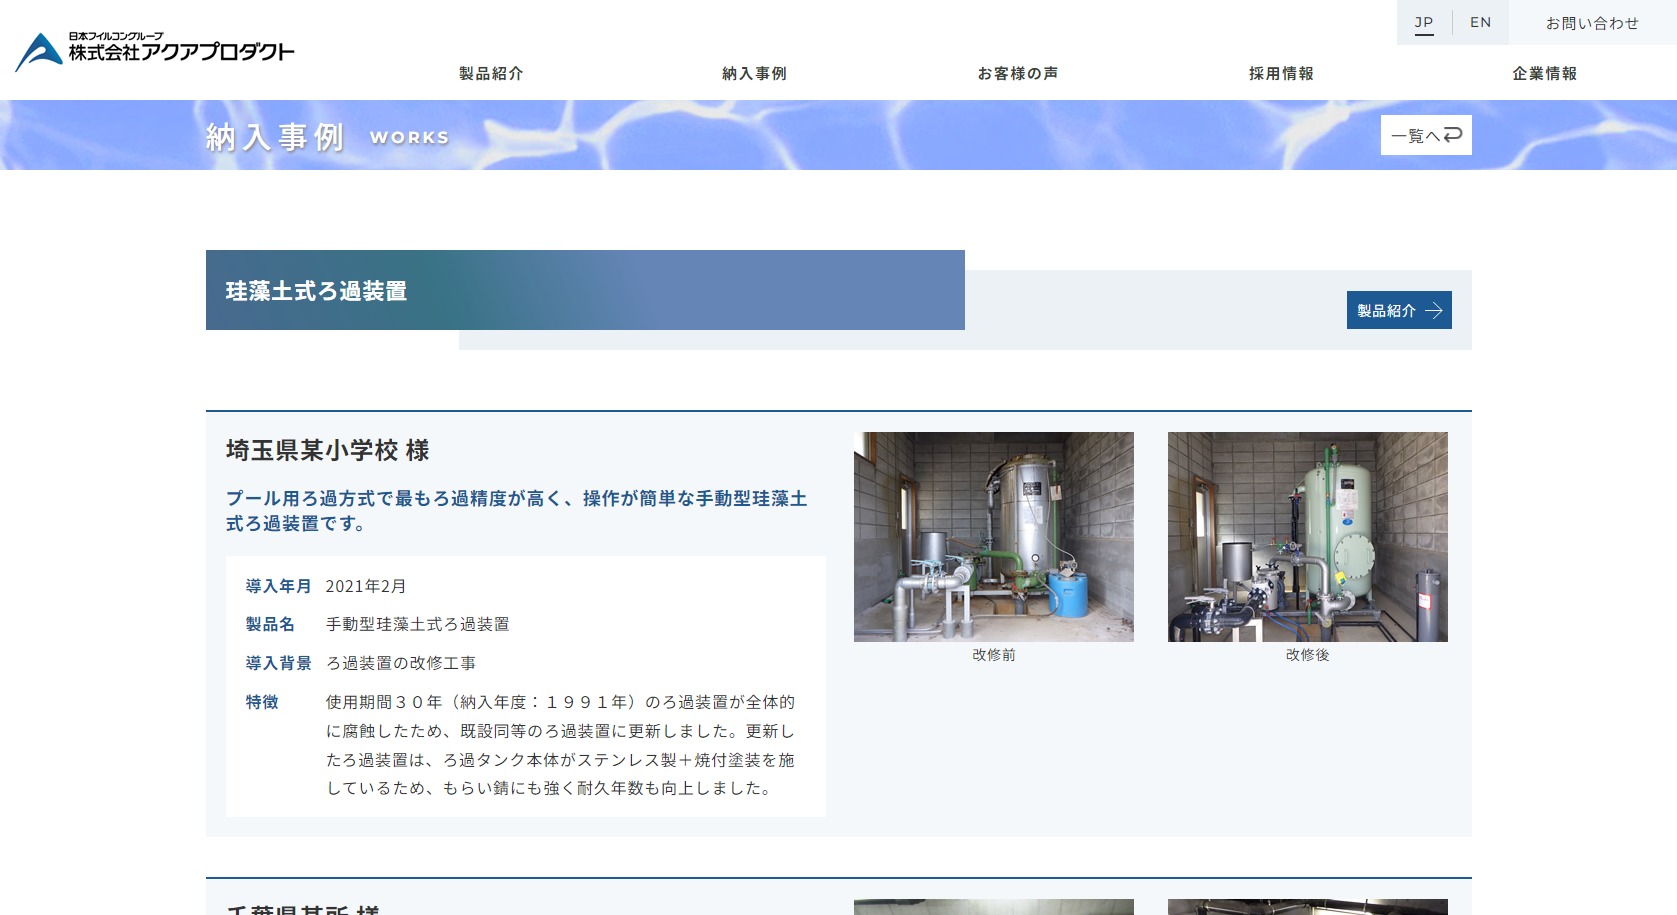This screenshot has width=1677, height=915.
Task: Click the right arrow icon in 製品紹介 button
Action: point(1434,311)
